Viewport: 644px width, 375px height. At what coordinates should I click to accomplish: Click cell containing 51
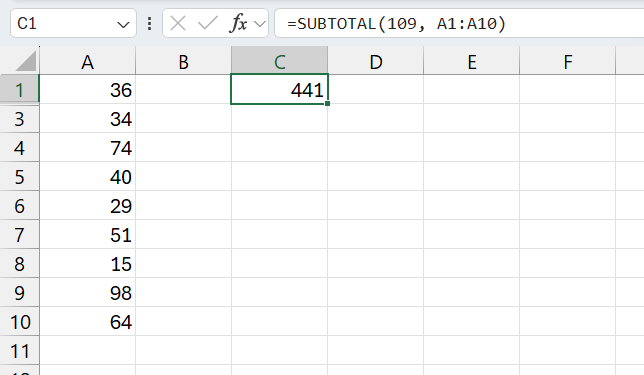click(x=87, y=234)
